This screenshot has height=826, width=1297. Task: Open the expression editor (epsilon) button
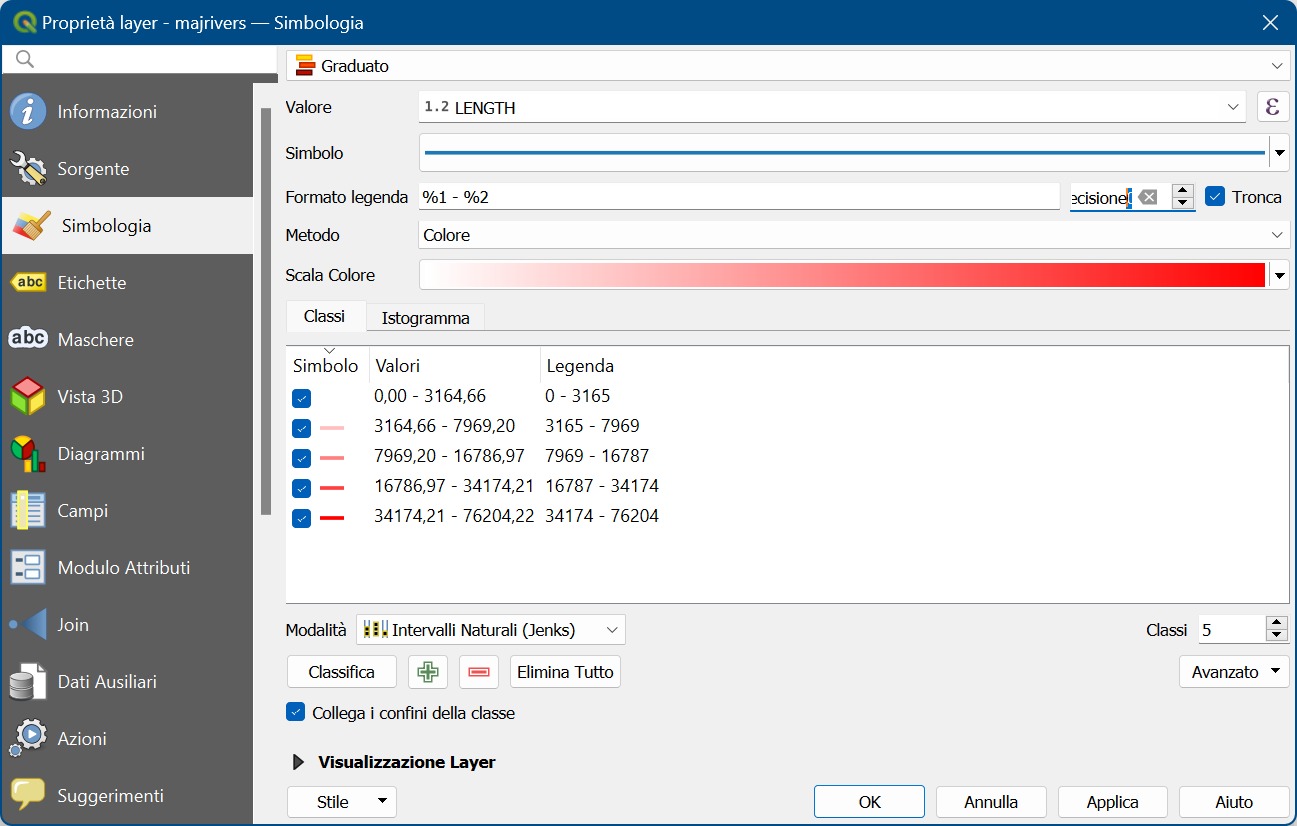1273,108
